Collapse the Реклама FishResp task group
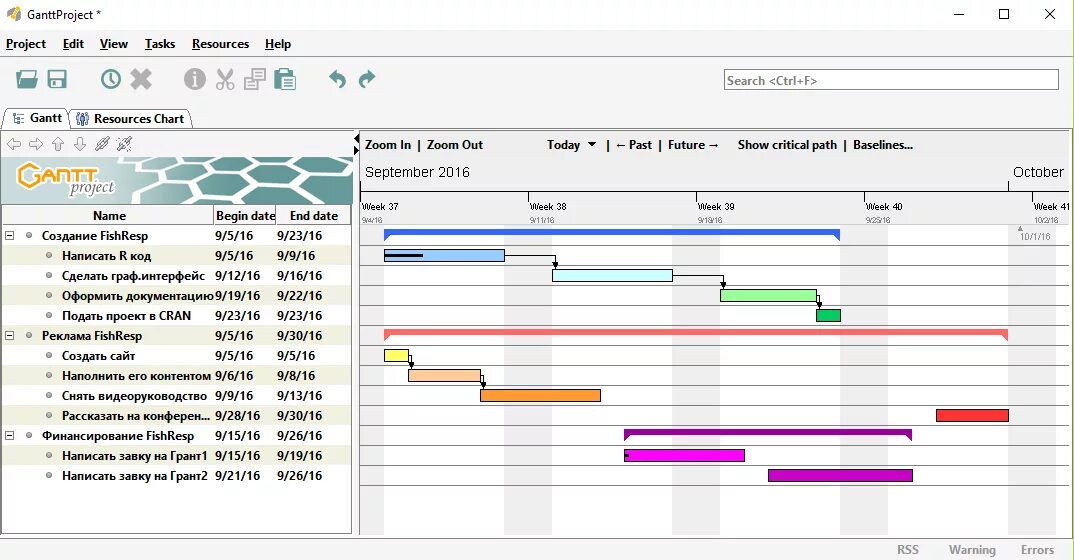The width and height of the screenshot is (1074, 560). pos(10,335)
